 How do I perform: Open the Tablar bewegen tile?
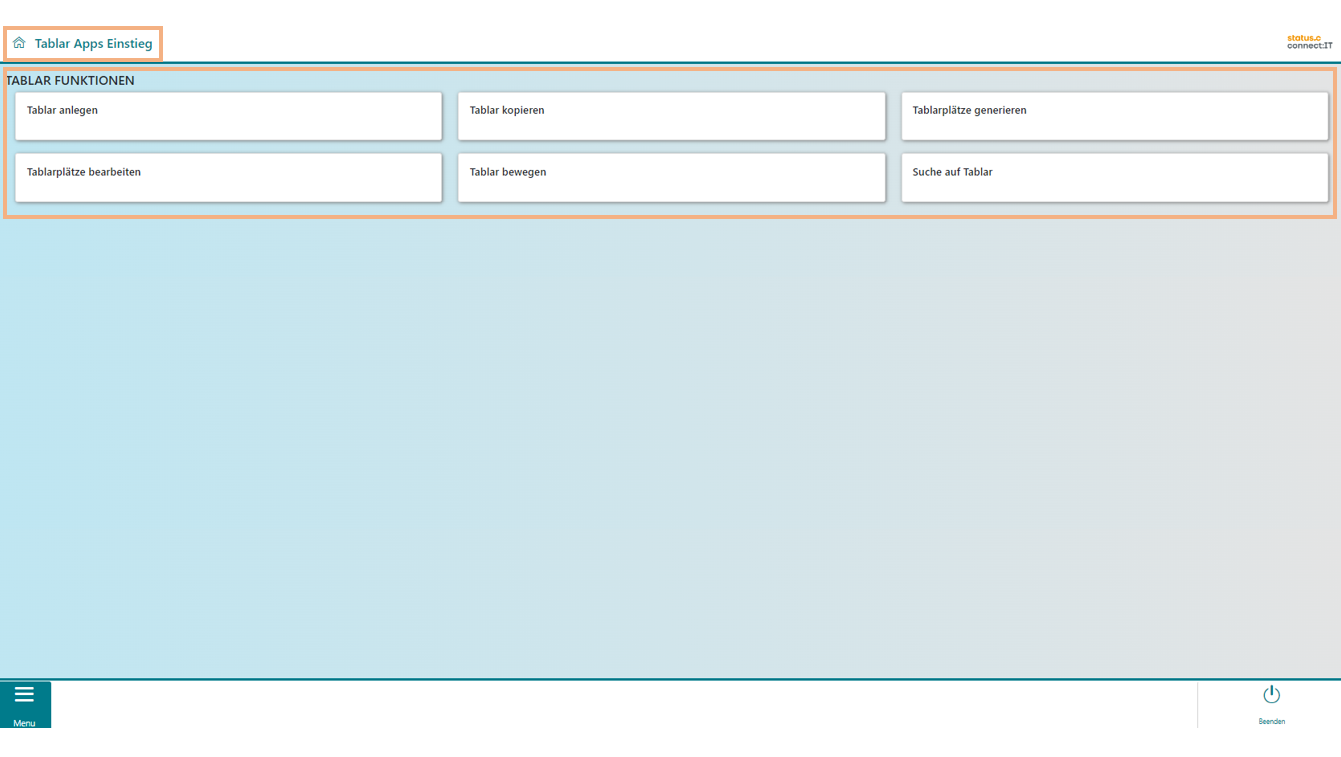(671, 177)
